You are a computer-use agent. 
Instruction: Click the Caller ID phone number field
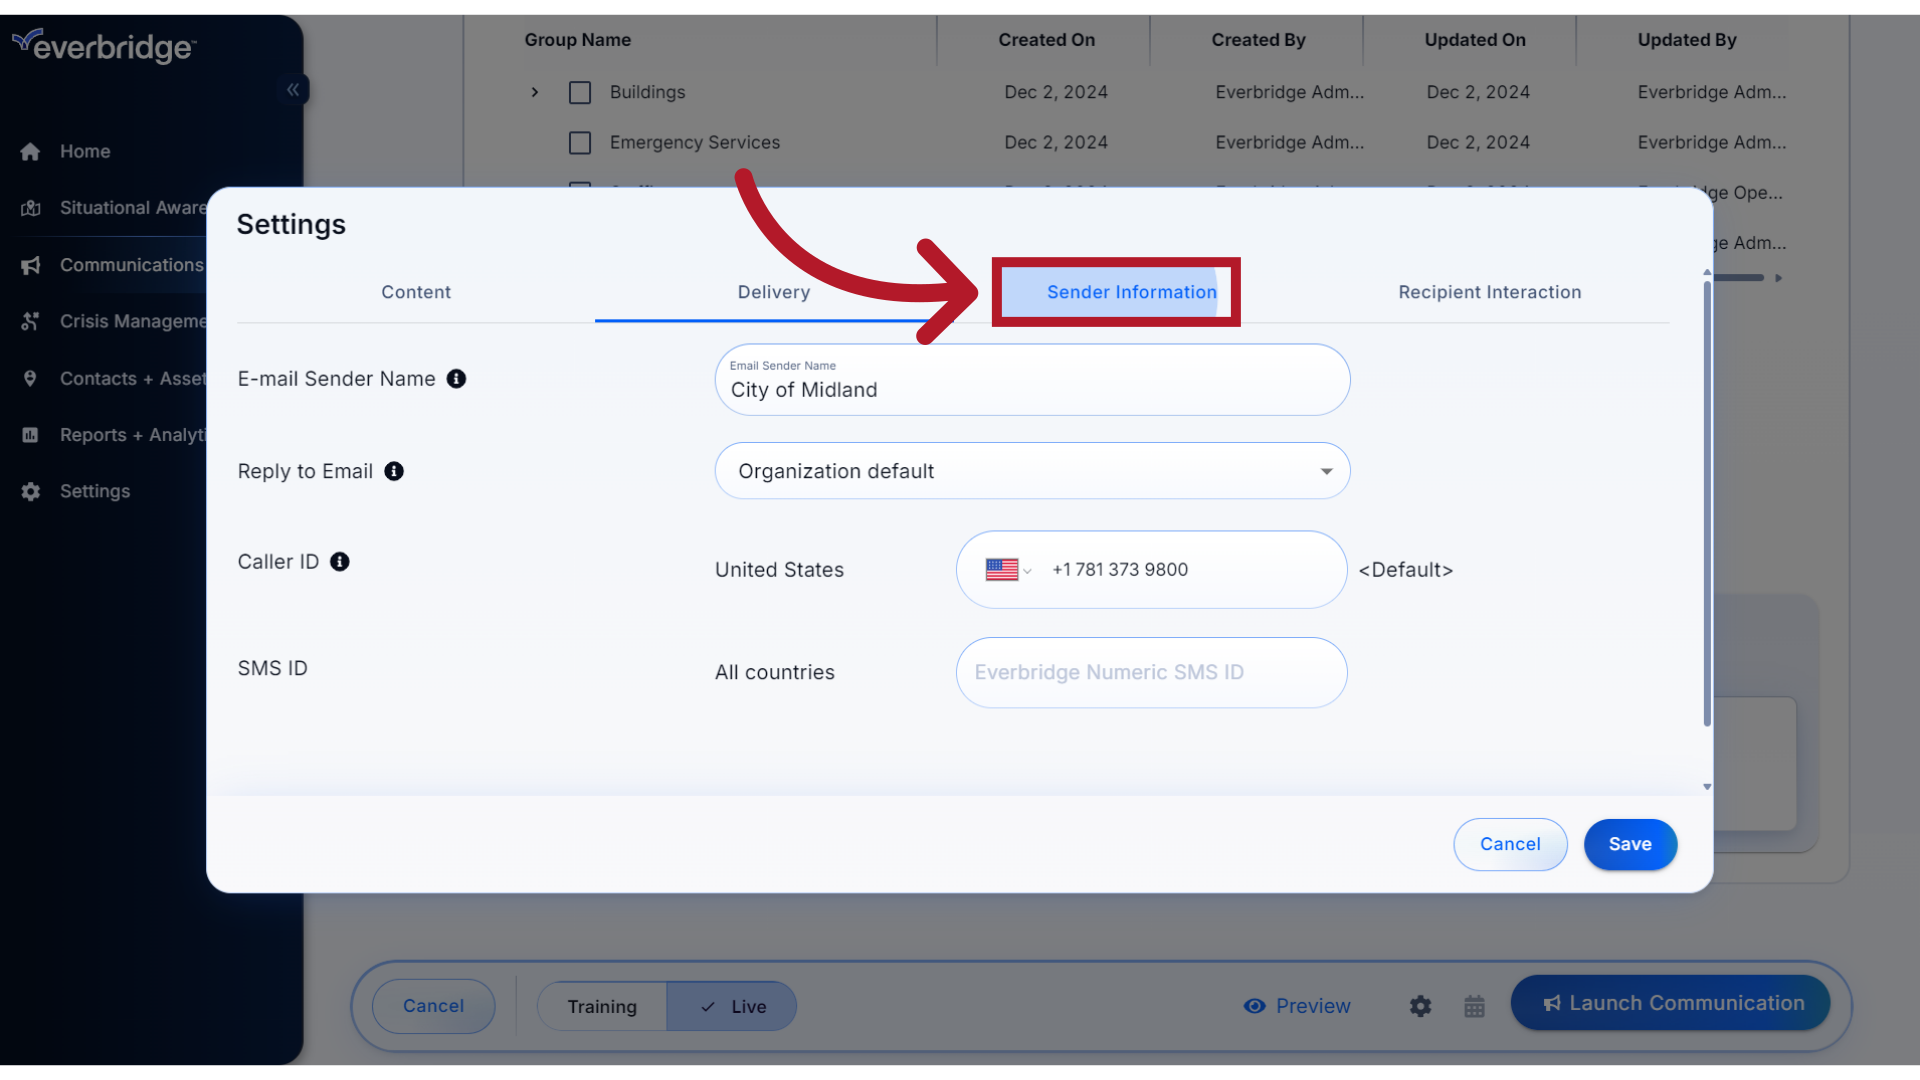click(x=1151, y=570)
